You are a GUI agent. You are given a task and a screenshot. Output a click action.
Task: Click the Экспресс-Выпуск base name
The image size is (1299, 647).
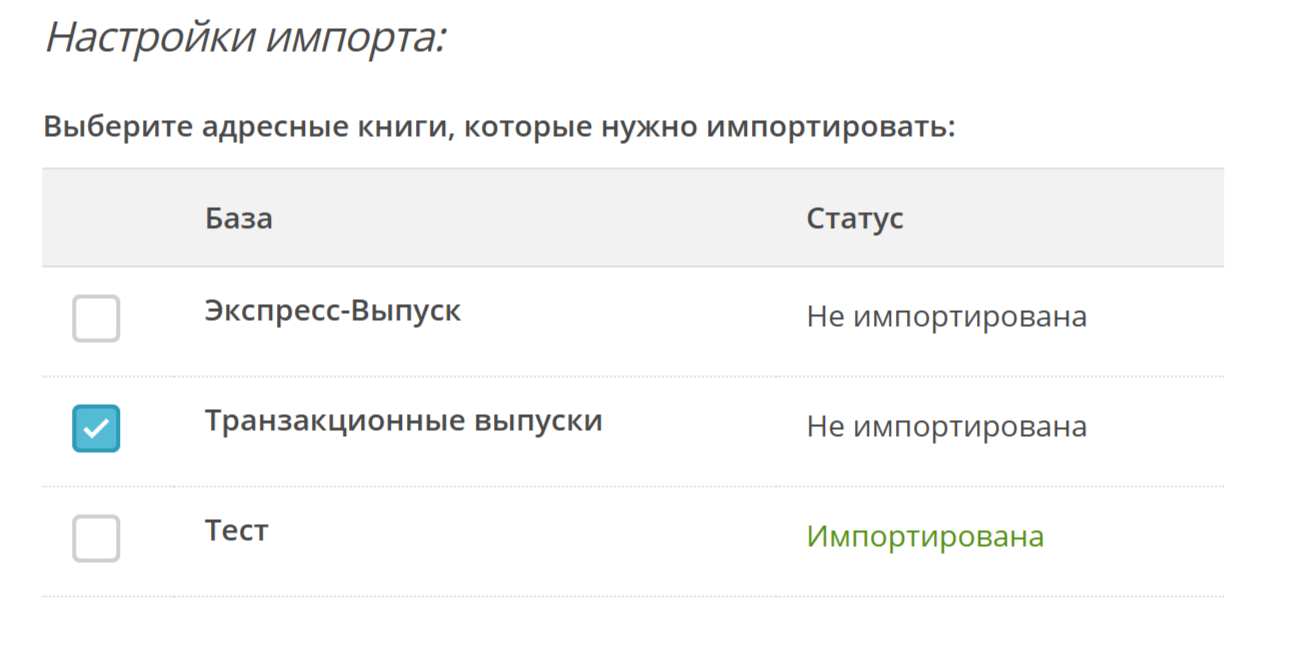(x=333, y=311)
